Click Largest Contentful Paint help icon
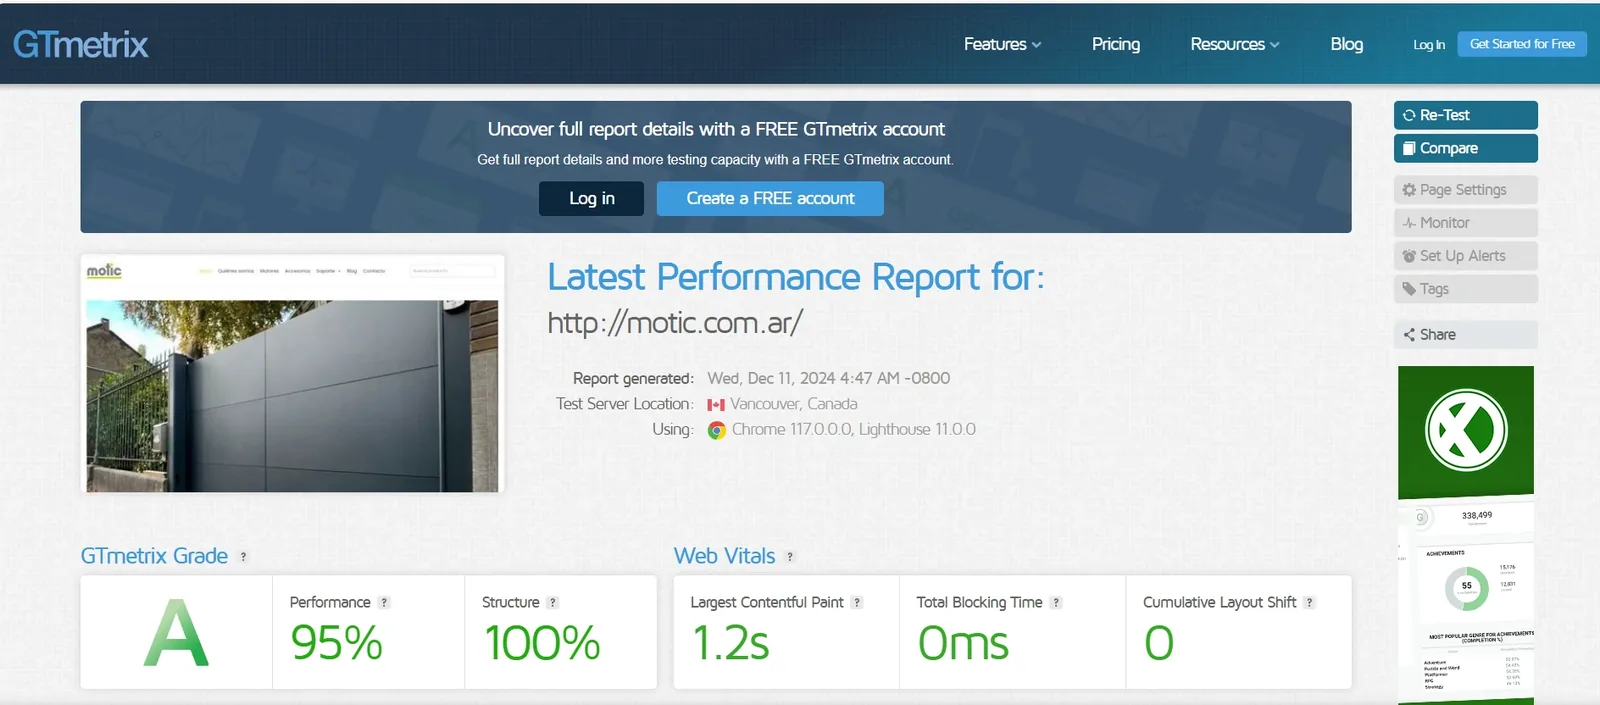The height and width of the screenshot is (705, 1600). 857,603
